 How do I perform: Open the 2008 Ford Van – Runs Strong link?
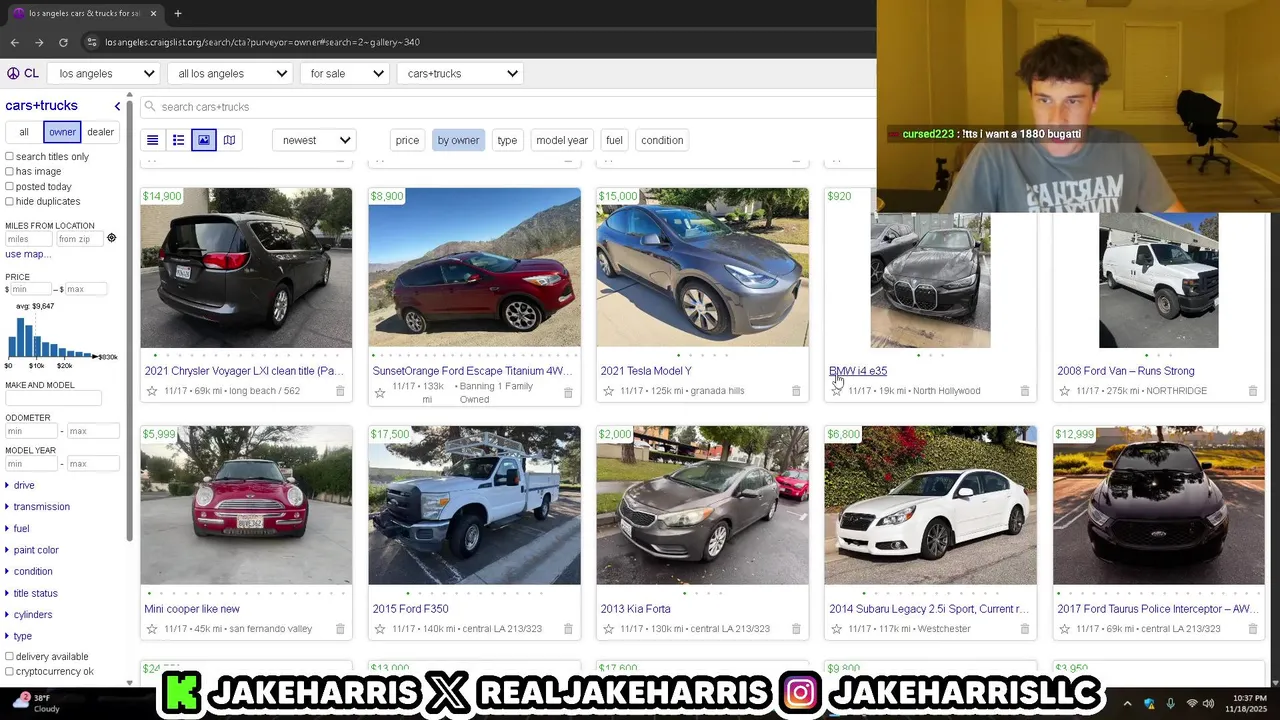click(1126, 371)
